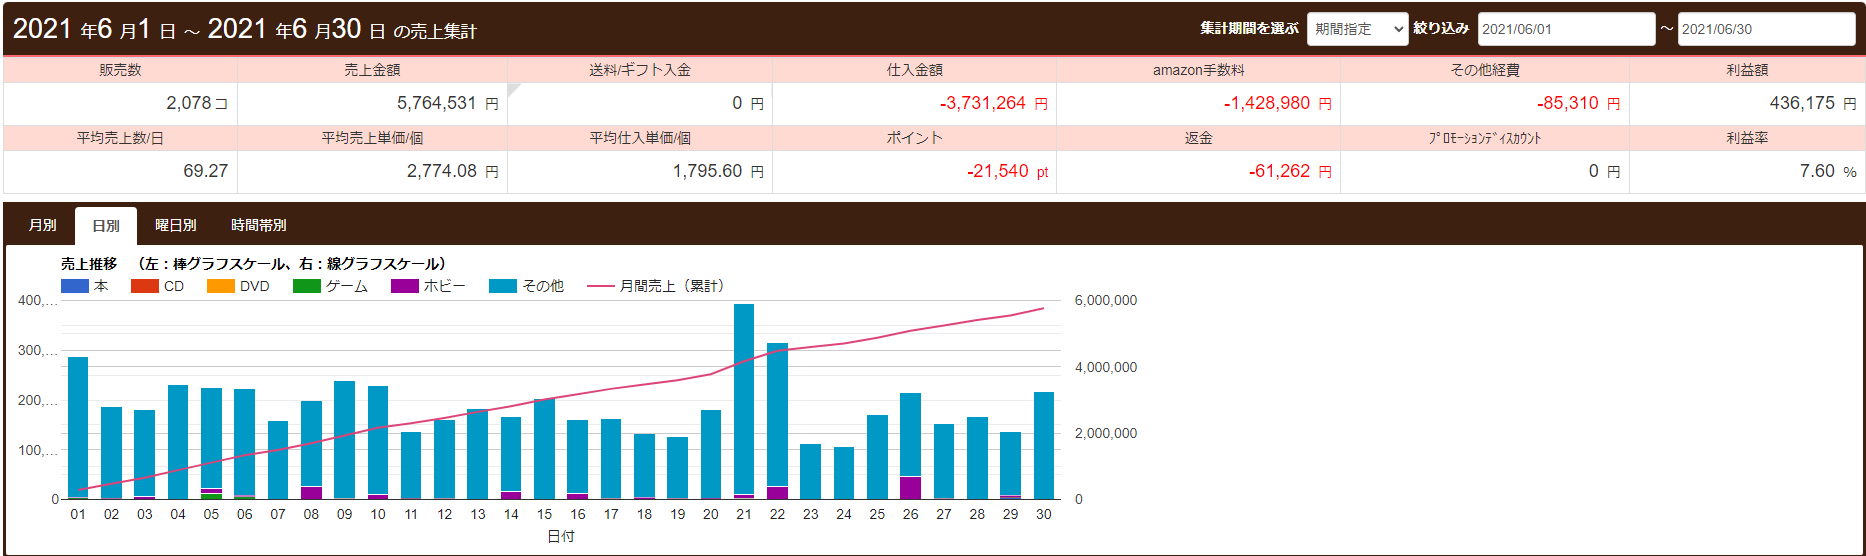Toggle the その他 legend blue swatch
The width and height of the screenshot is (1866, 556).
tap(503, 286)
